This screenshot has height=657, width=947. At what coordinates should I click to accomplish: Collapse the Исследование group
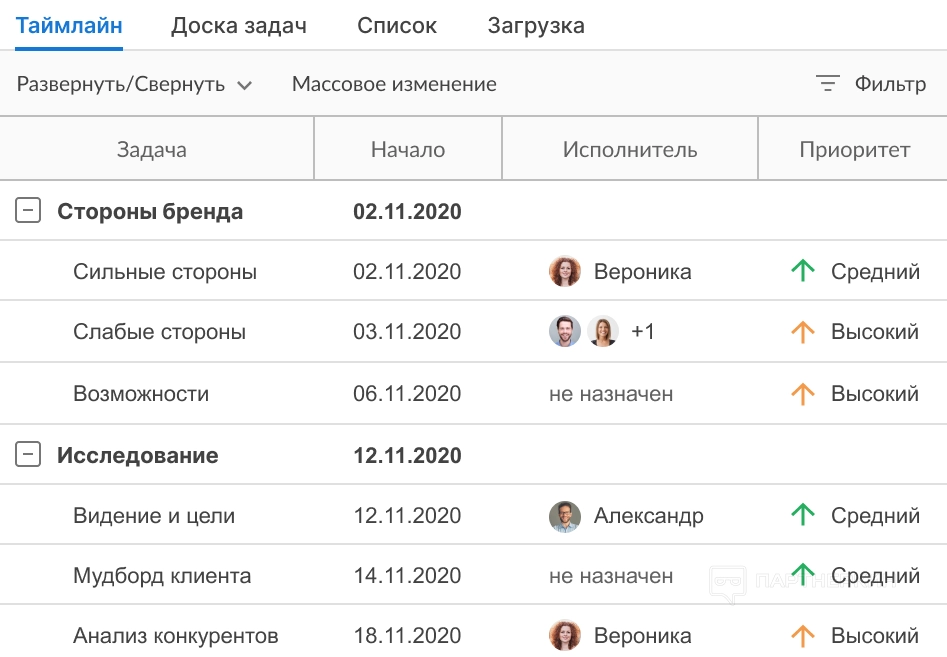[x=29, y=455]
